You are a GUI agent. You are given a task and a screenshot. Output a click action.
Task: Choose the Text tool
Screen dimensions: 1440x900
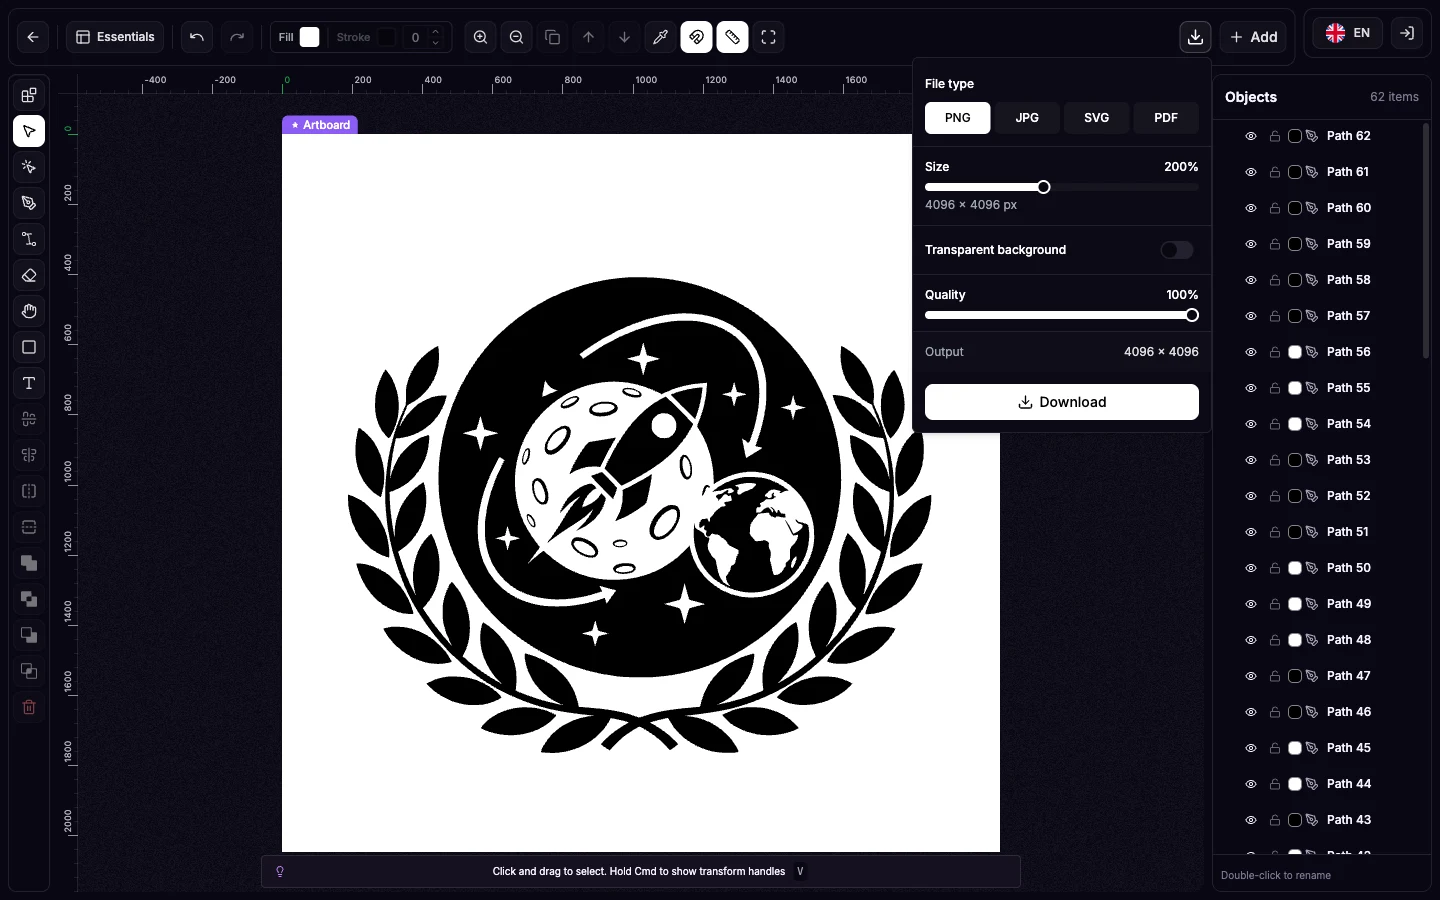coord(29,383)
